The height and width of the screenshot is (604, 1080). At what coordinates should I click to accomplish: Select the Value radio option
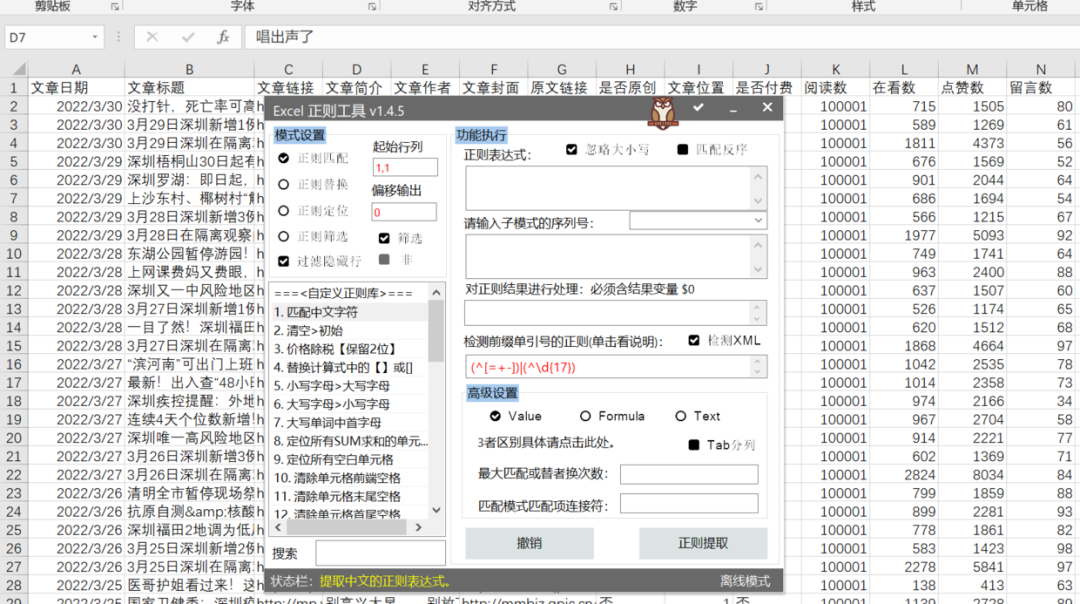click(x=495, y=416)
